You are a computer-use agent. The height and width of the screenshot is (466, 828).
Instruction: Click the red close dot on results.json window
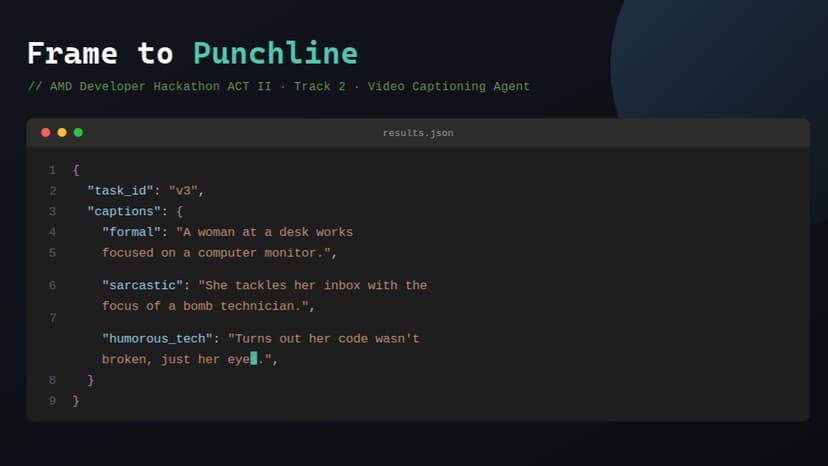pos(45,133)
